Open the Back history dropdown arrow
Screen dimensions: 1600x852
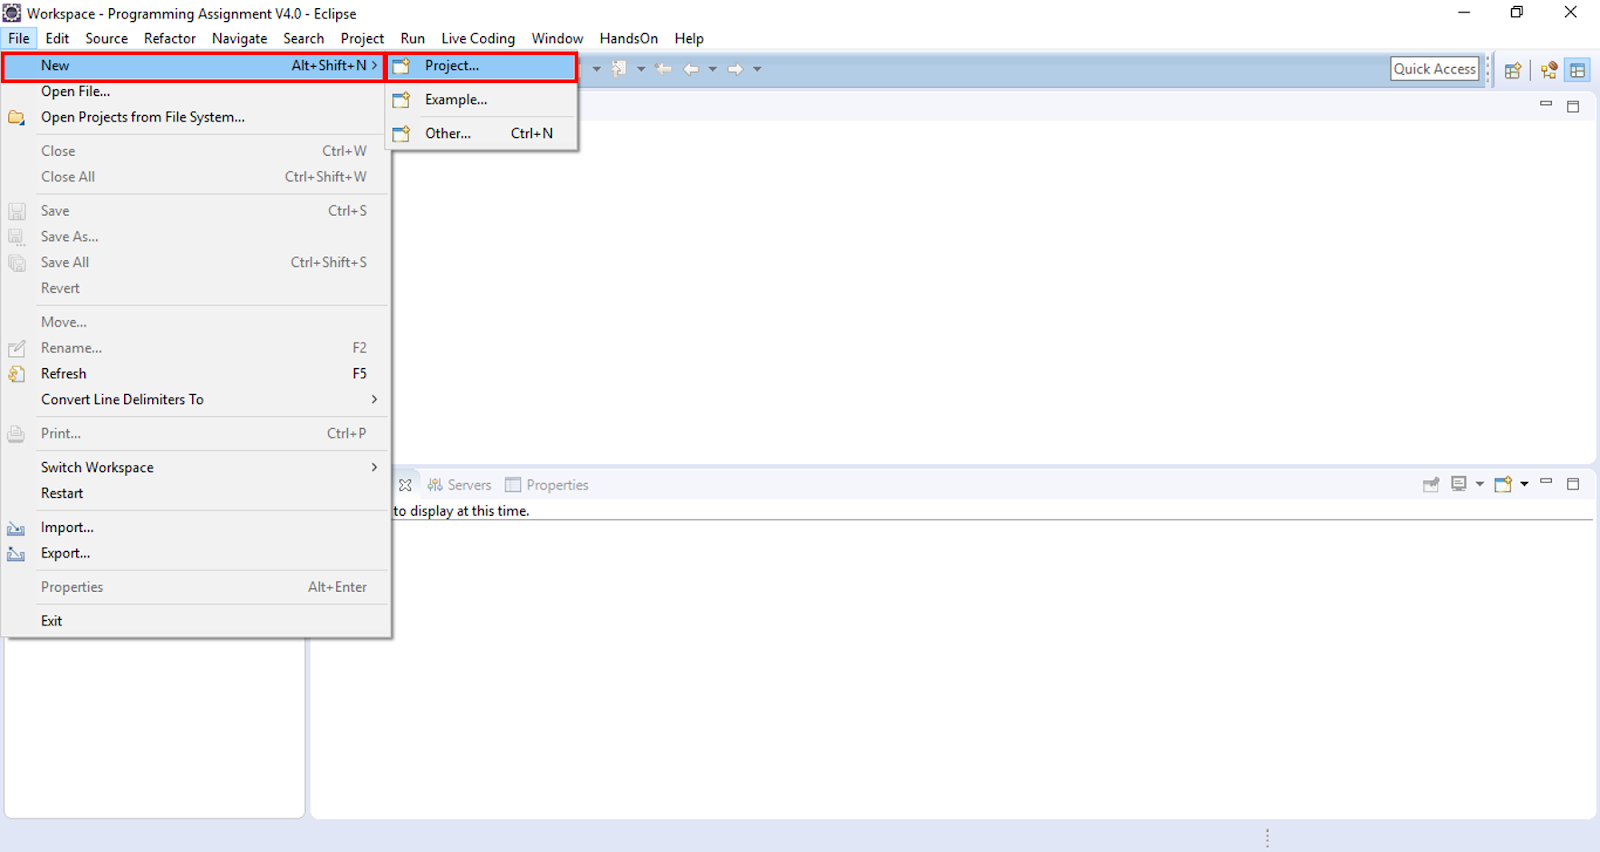(x=713, y=69)
